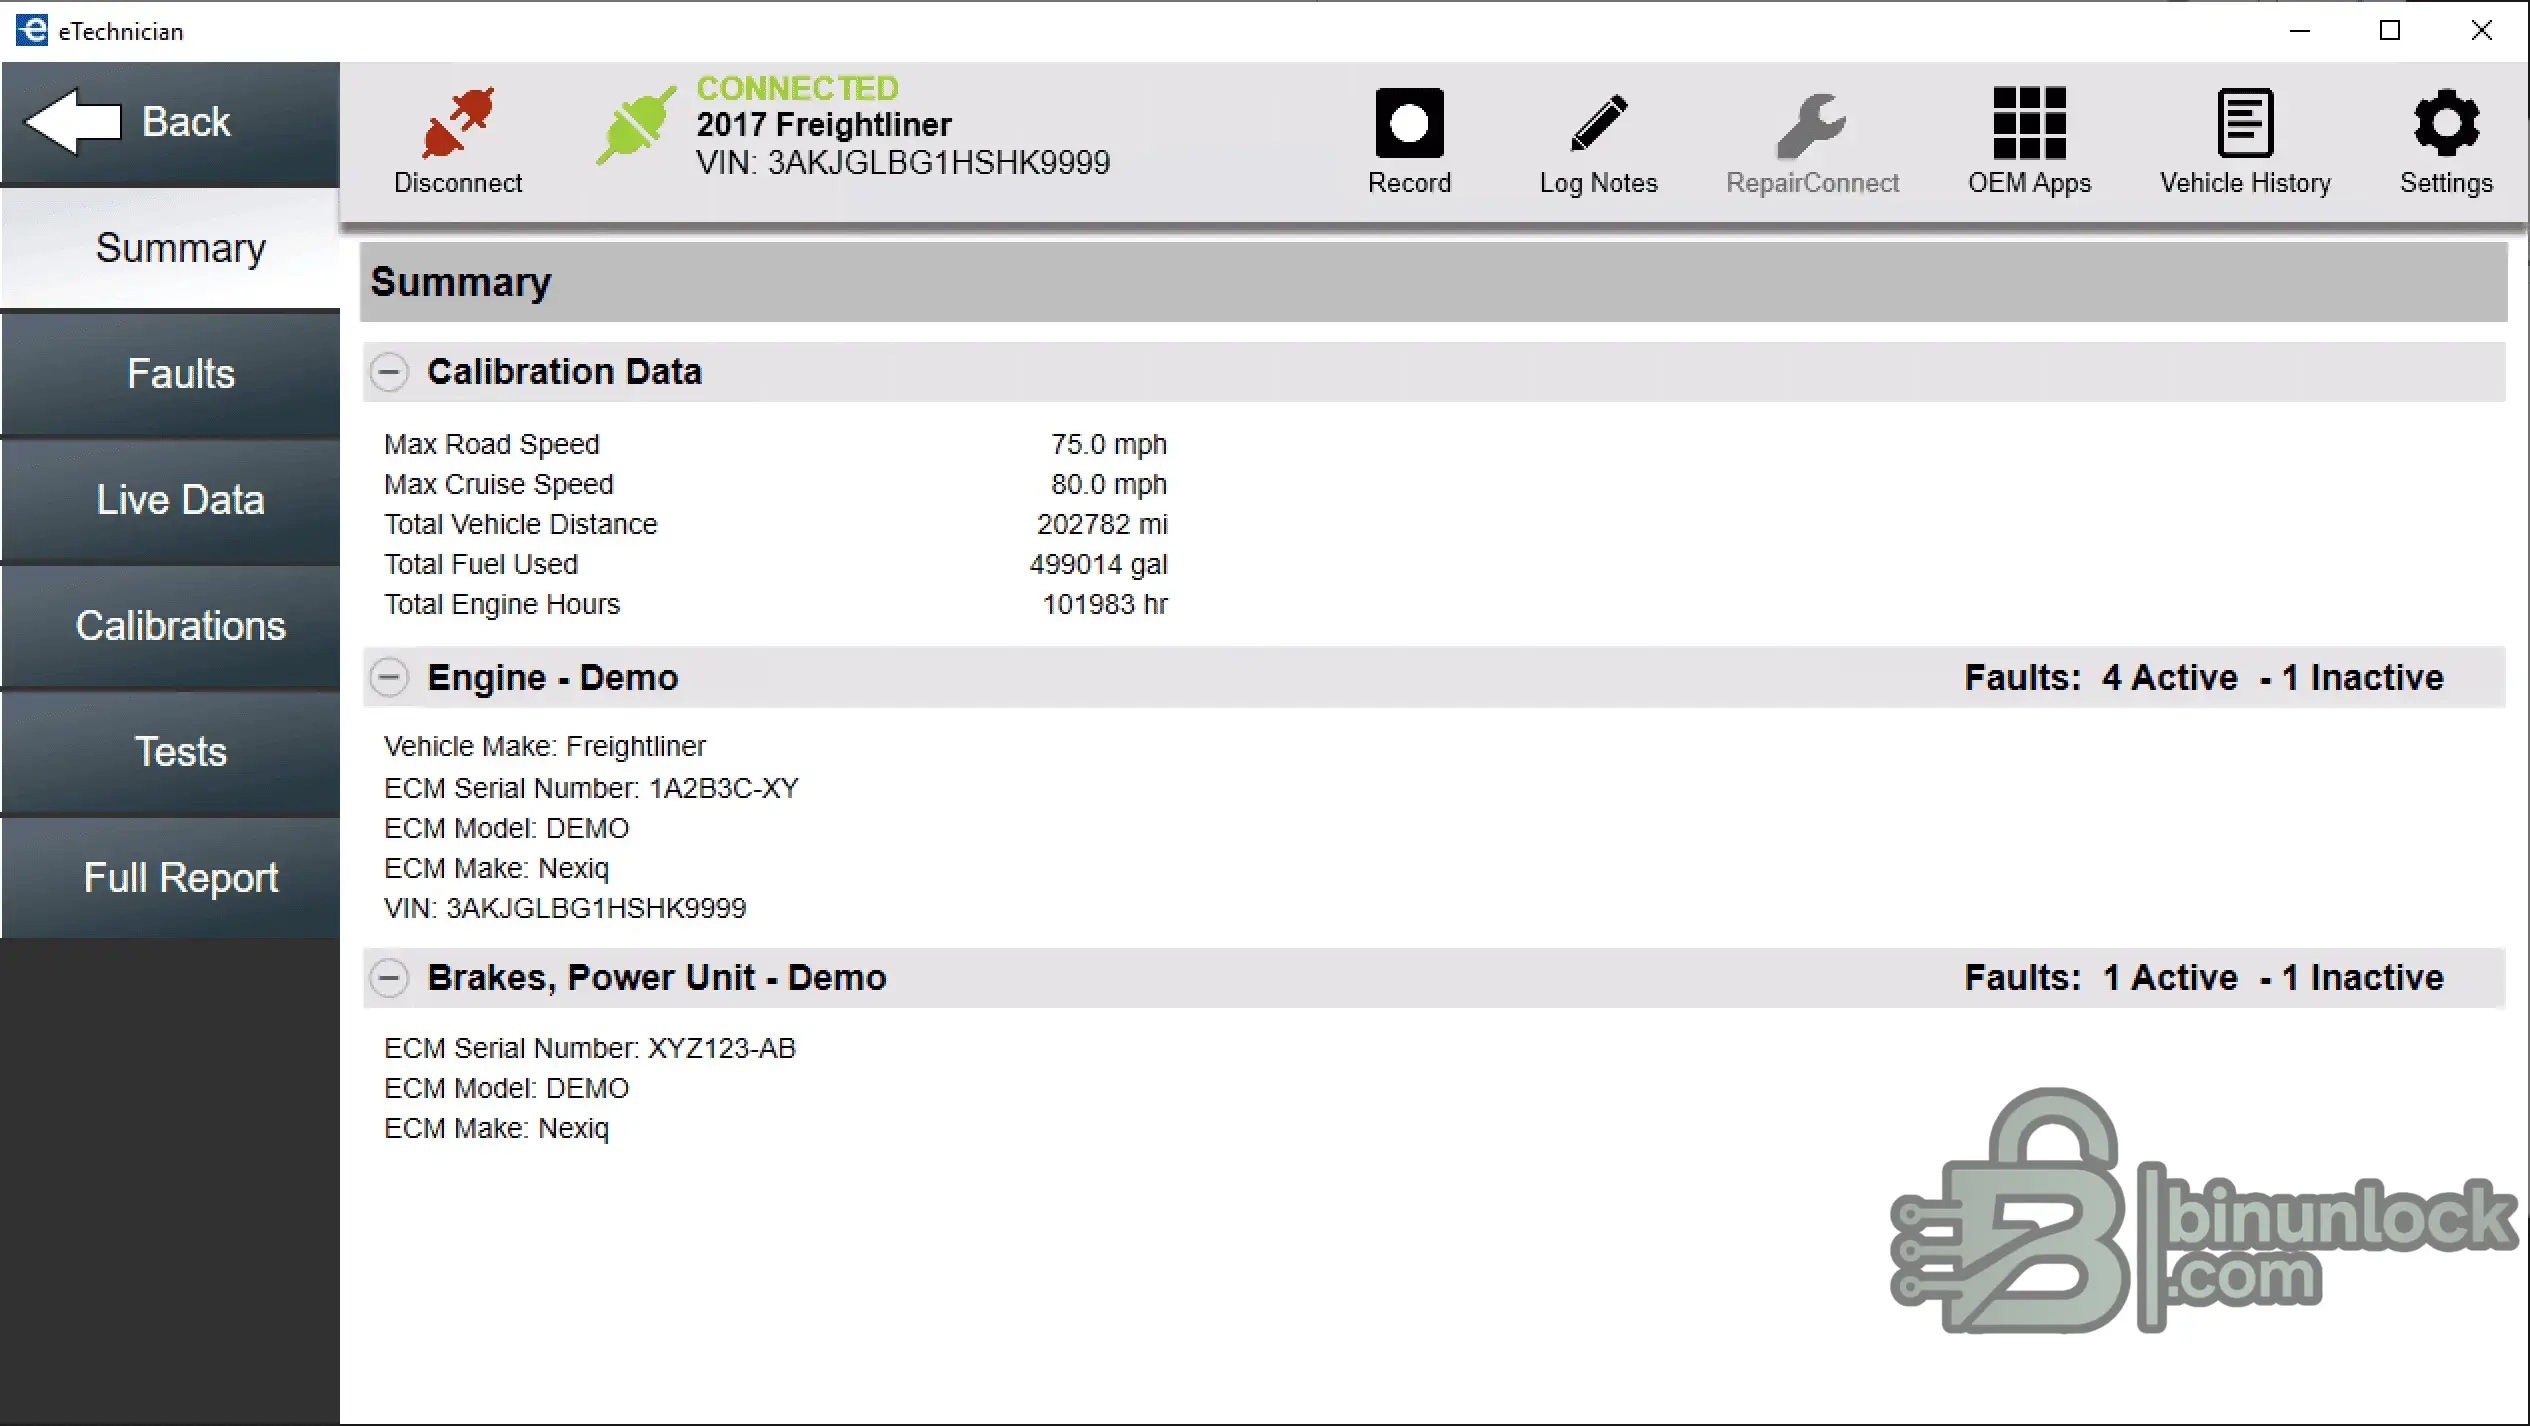Click the Brakes faults '1 Active - 1 Inactive' text

[2272, 977]
